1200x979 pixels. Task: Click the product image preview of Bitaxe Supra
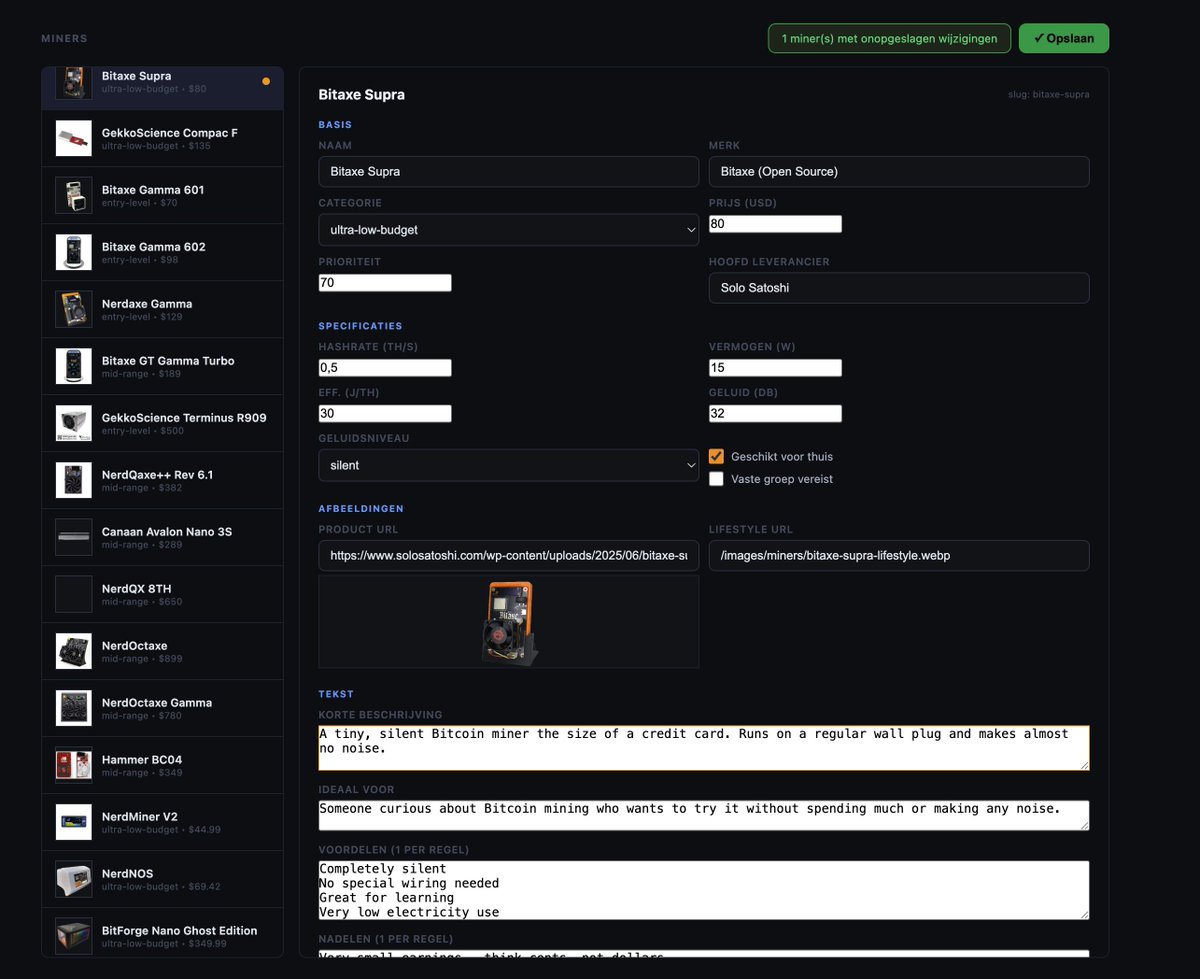click(x=509, y=622)
